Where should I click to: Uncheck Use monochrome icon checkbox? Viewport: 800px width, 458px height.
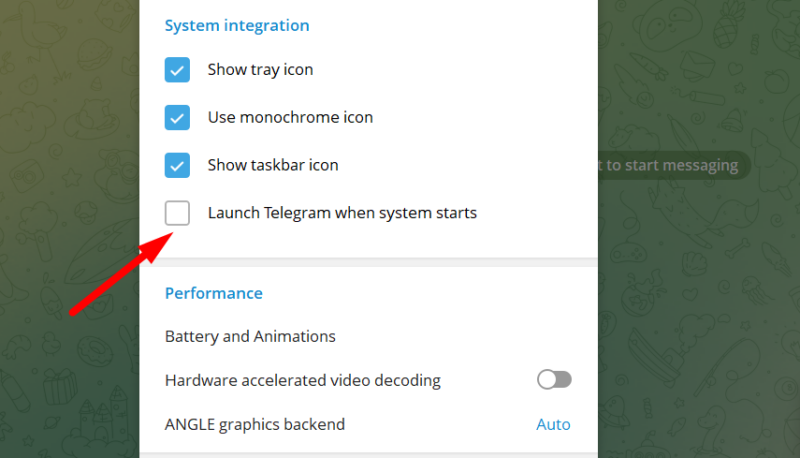[x=177, y=117]
